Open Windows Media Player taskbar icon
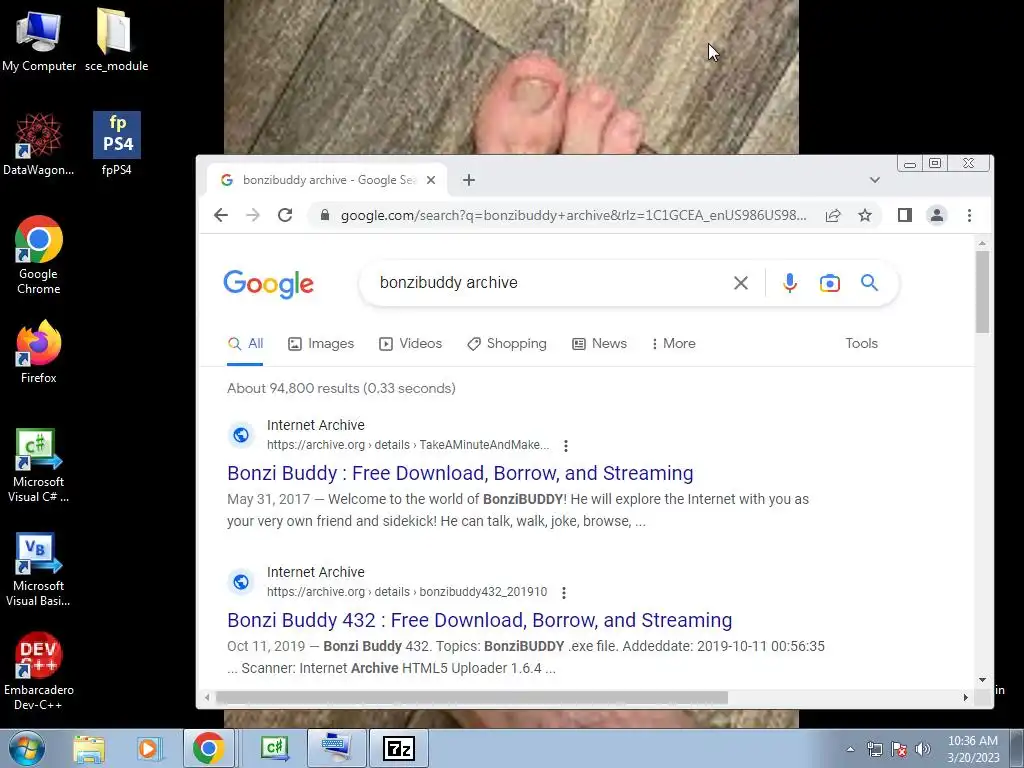Image resolution: width=1024 pixels, height=768 pixels. (x=148, y=748)
